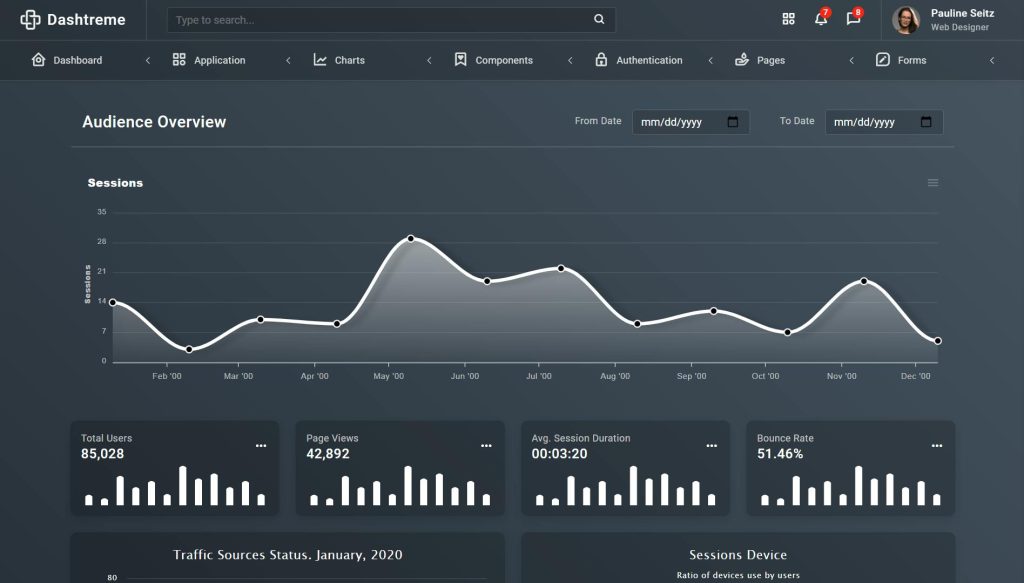Open the apps grid icon in header

[x=788, y=18]
